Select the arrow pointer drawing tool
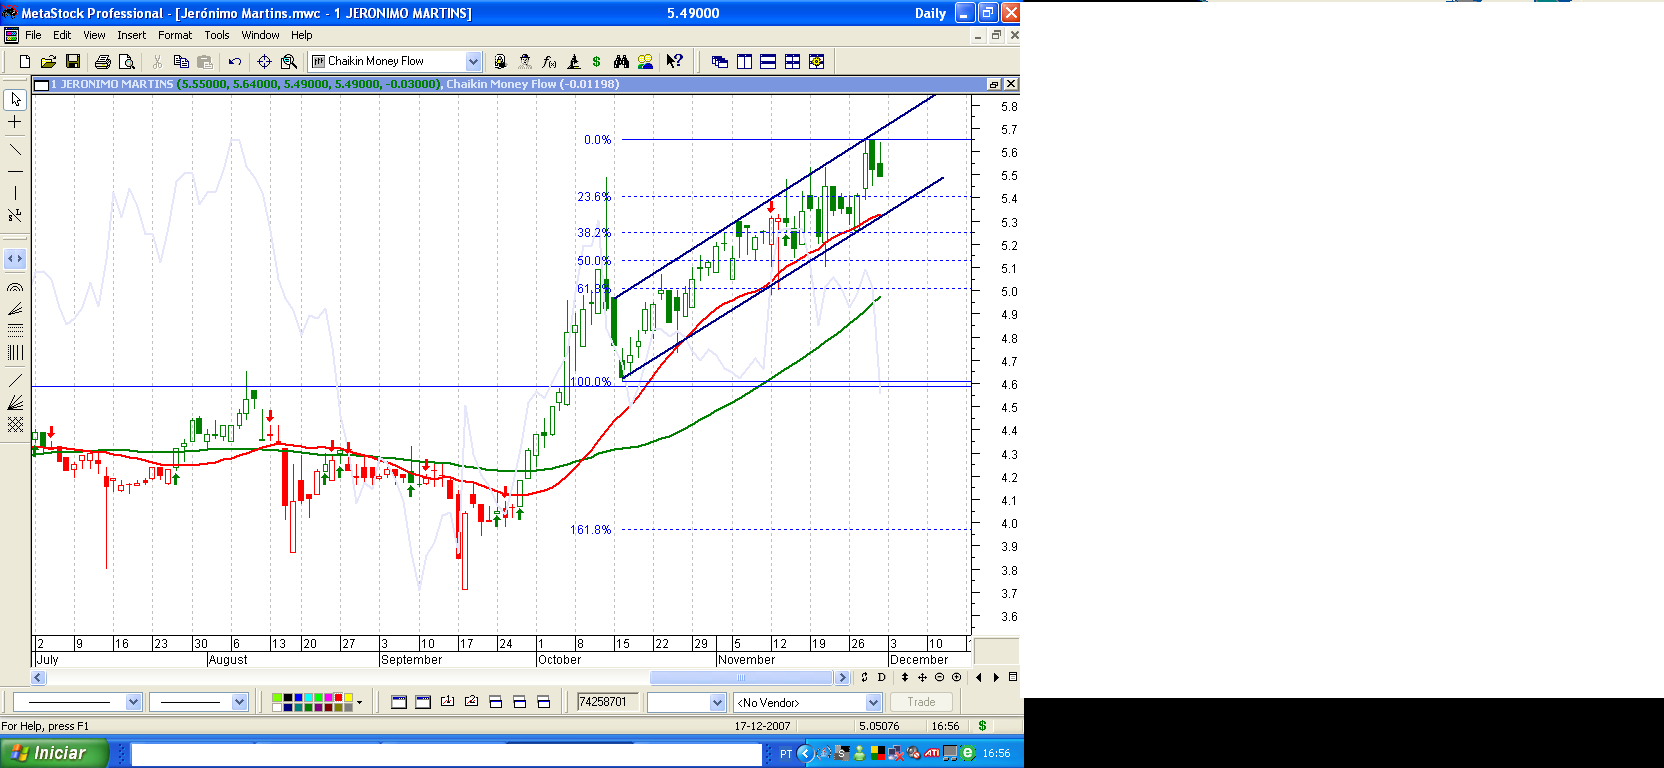The image size is (1664, 768). tap(15, 100)
